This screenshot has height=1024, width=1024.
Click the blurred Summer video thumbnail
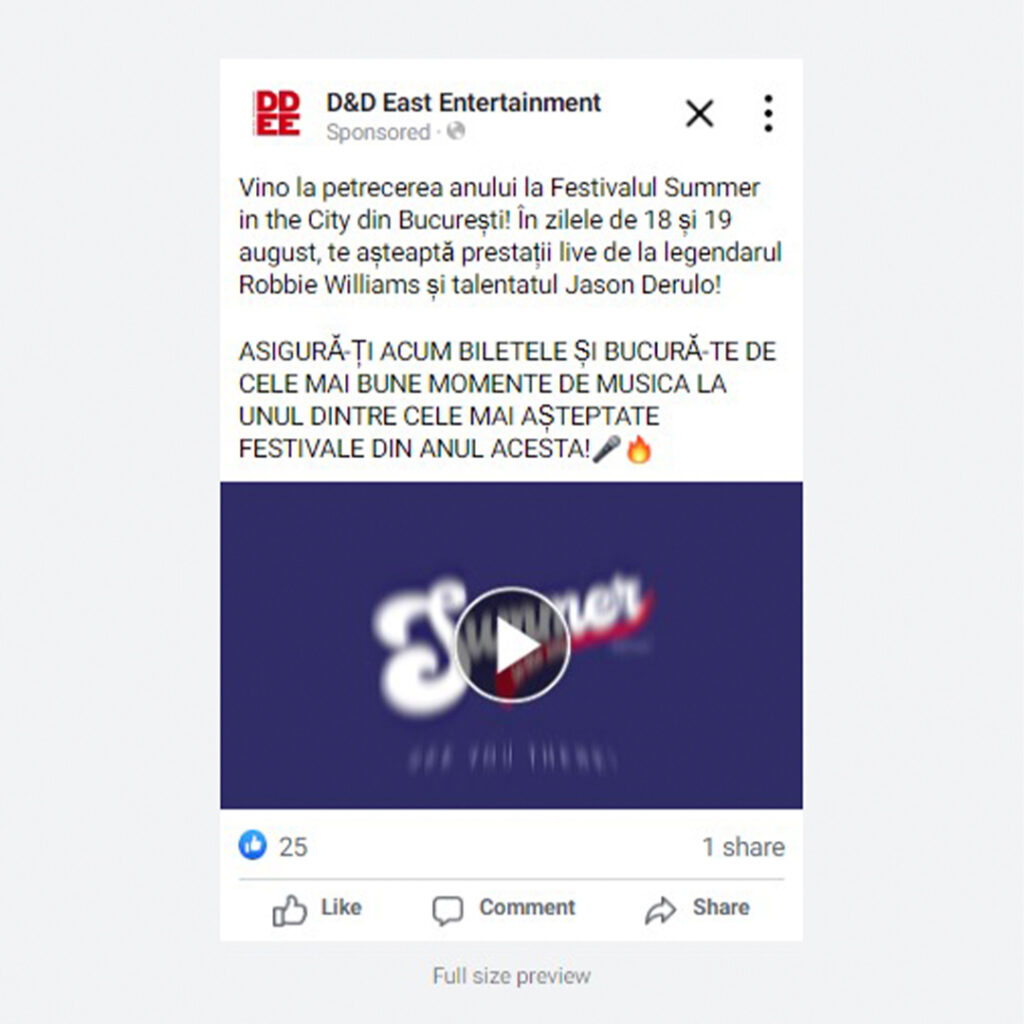click(511, 645)
